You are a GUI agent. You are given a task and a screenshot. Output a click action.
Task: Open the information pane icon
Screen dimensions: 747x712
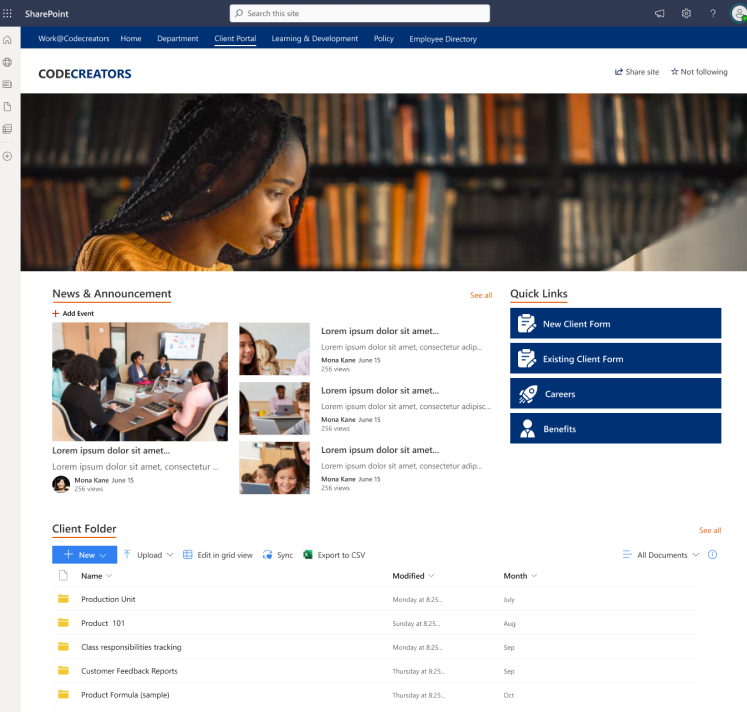(713, 555)
